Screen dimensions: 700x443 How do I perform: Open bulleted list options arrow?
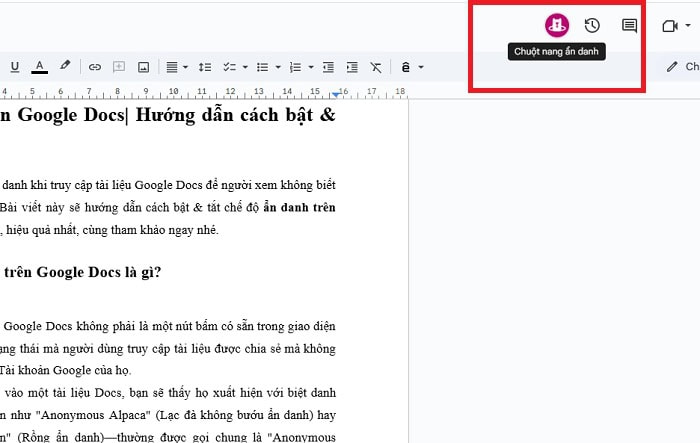tap(278, 68)
